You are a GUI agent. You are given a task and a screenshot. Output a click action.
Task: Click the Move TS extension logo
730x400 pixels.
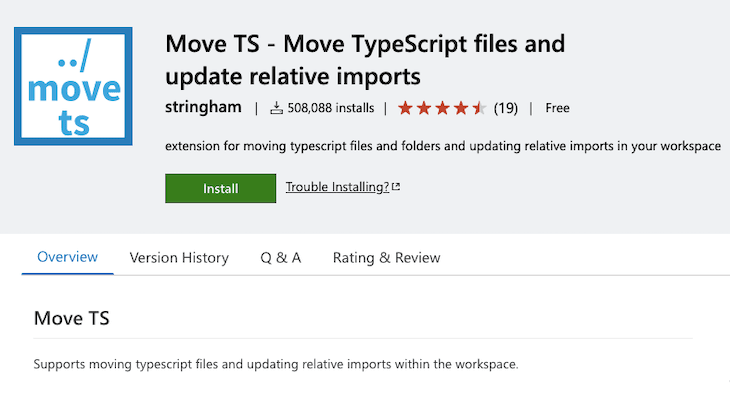[73, 86]
